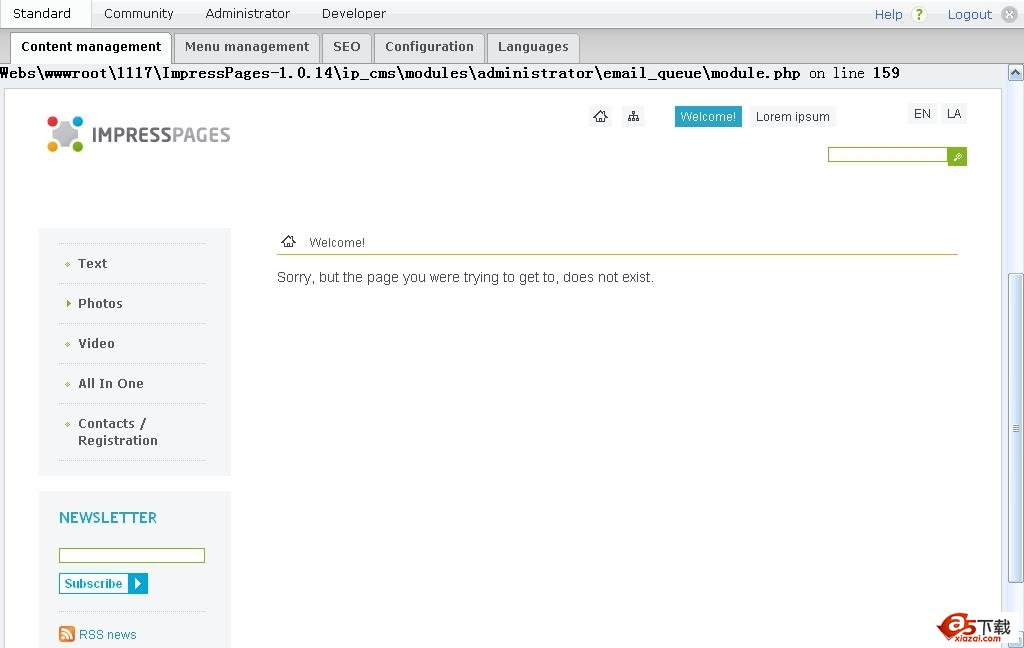Click Welcome! in the breadcrumb
This screenshot has width=1024, height=648.
(x=337, y=242)
